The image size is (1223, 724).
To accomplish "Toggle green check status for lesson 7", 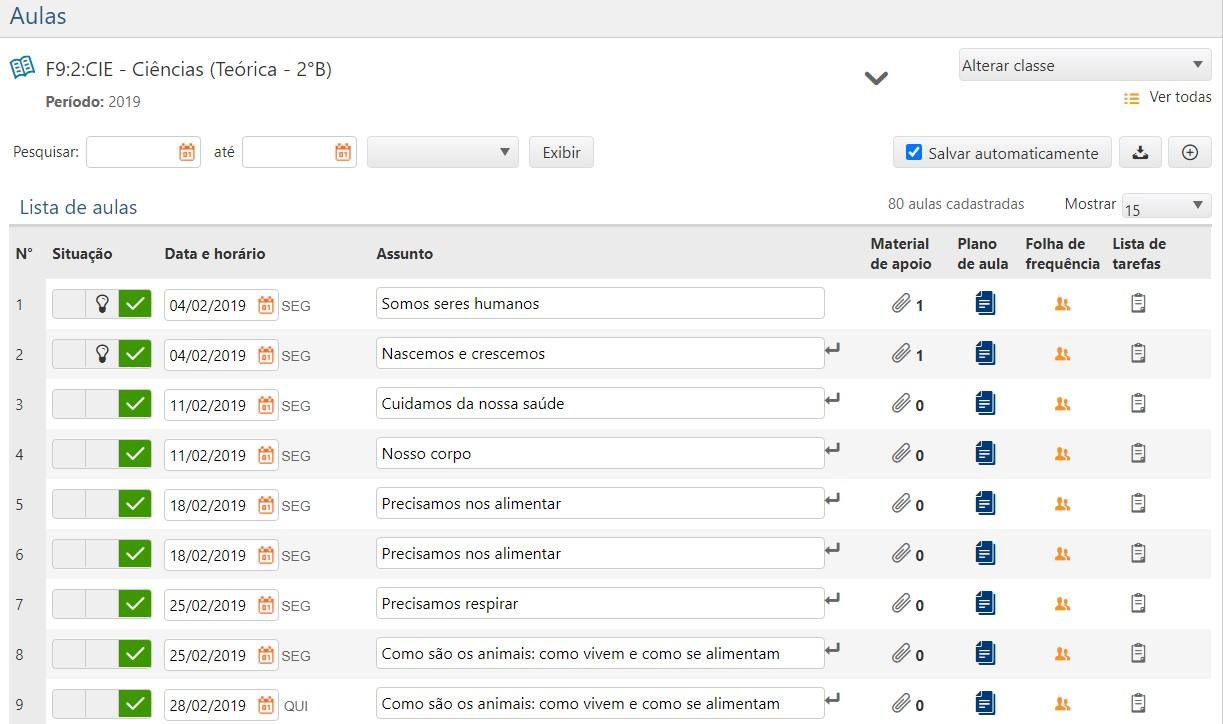I will pyautogui.click(x=135, y=604).
